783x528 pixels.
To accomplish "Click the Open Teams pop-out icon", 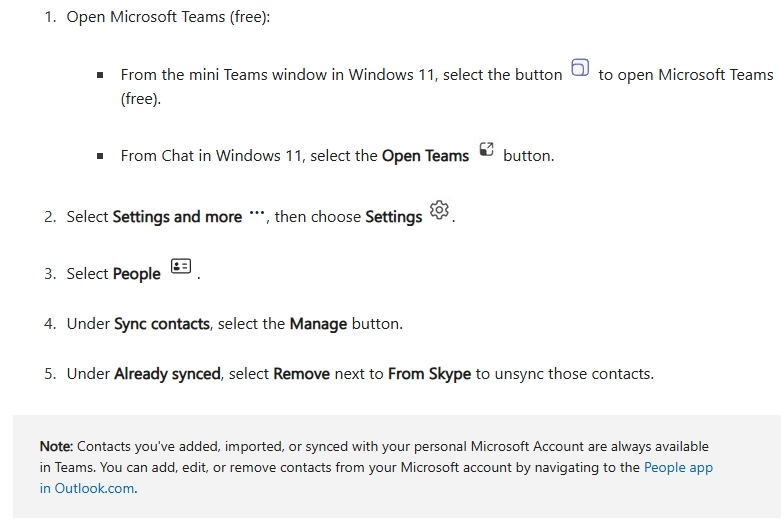I will [x=486, y=150].
